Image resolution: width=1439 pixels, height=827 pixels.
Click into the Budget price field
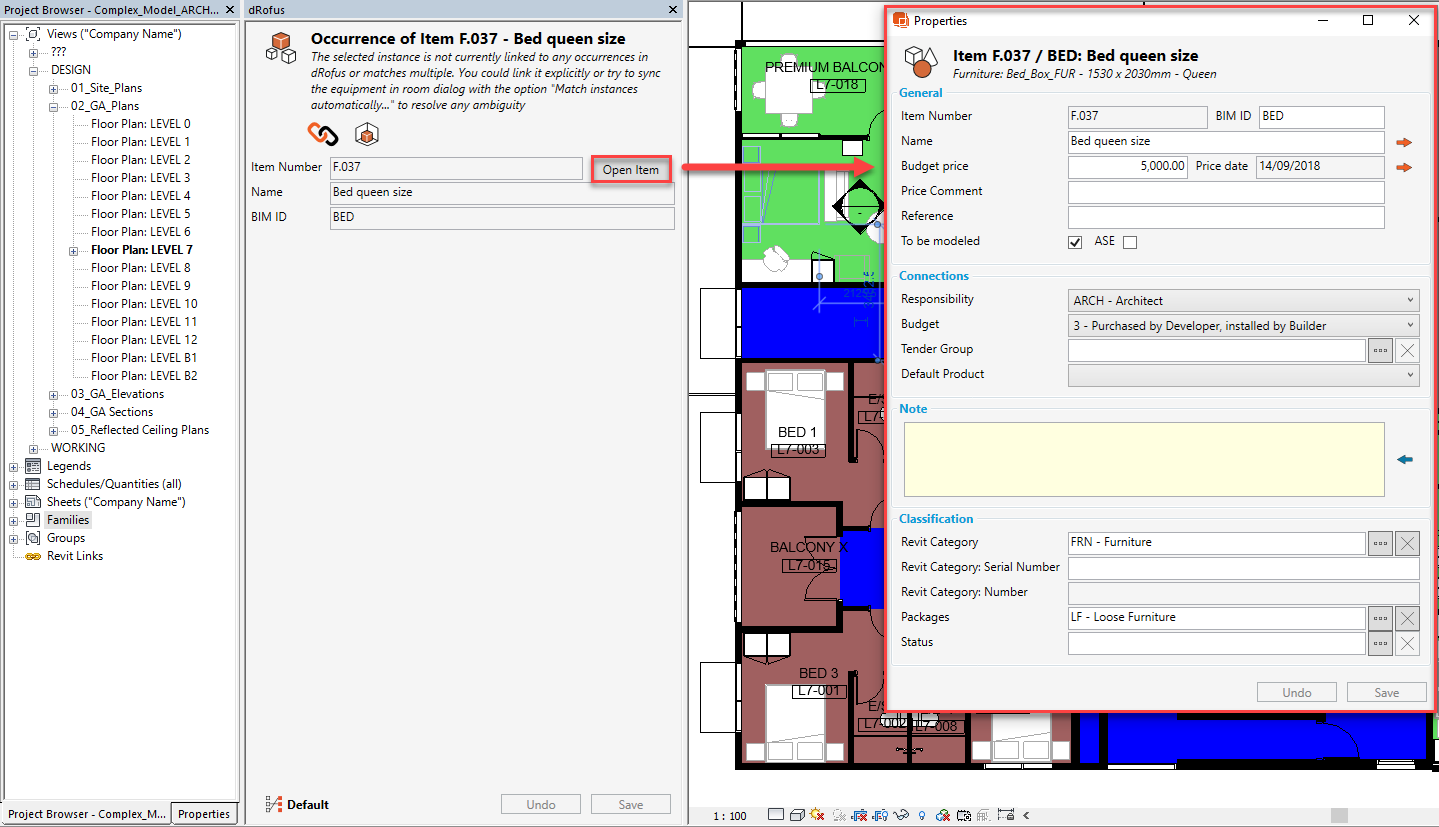click(1127, 167)
